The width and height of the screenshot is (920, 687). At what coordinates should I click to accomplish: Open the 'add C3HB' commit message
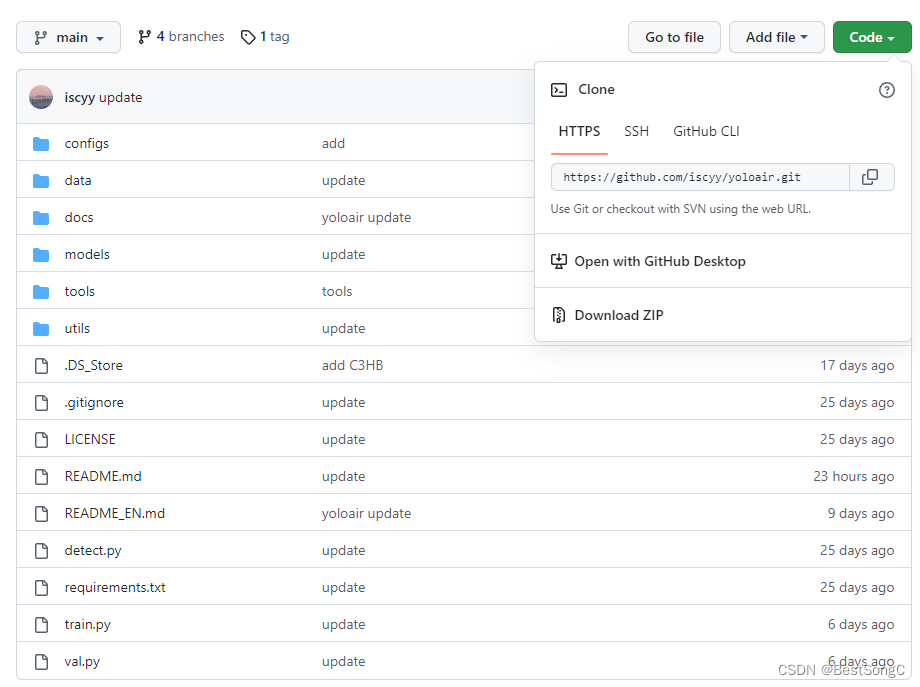[353, 366]
